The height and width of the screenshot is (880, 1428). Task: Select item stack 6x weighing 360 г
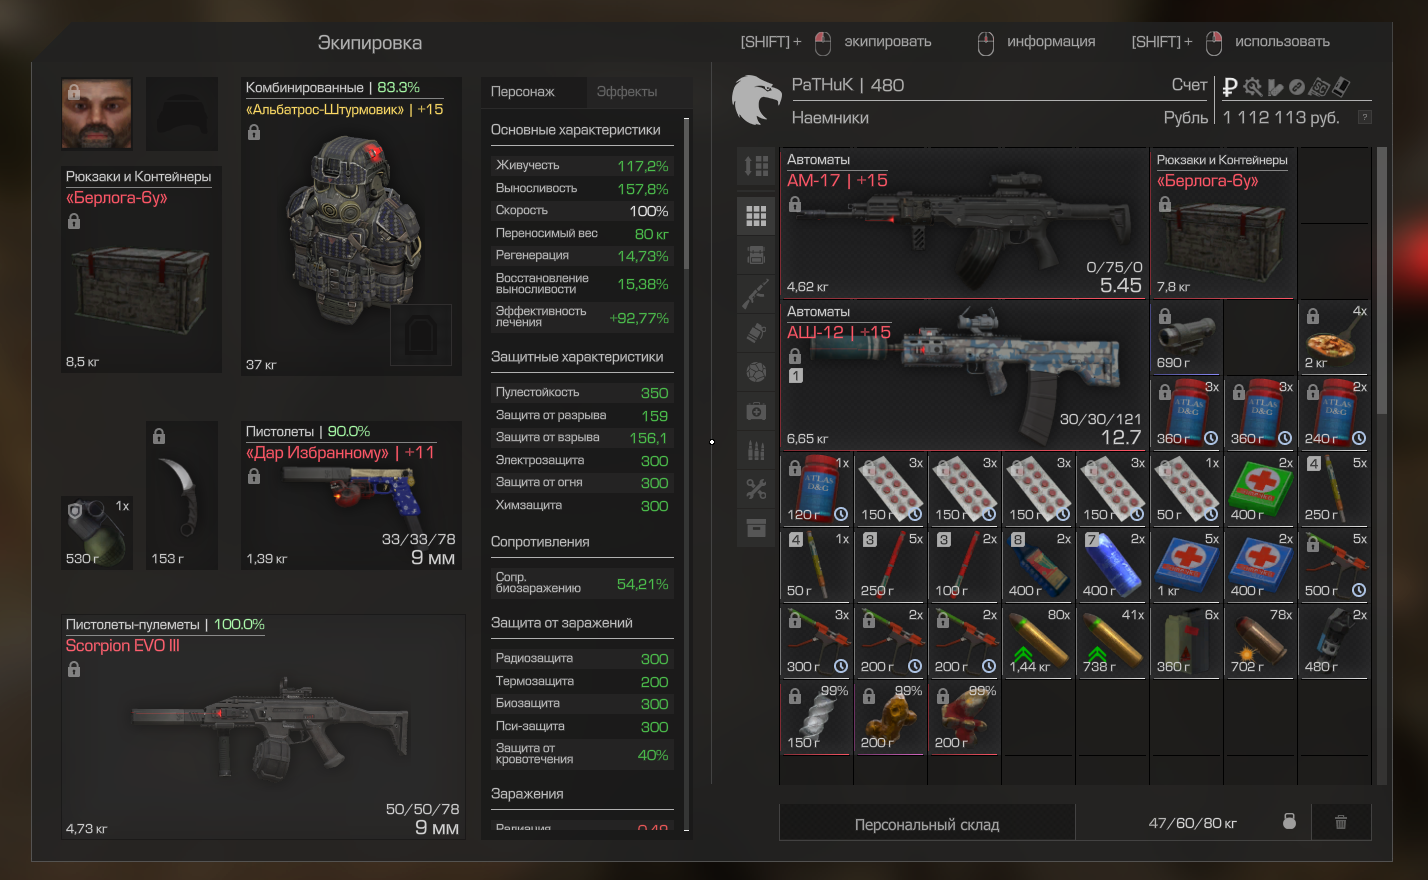pos(1186,641)
